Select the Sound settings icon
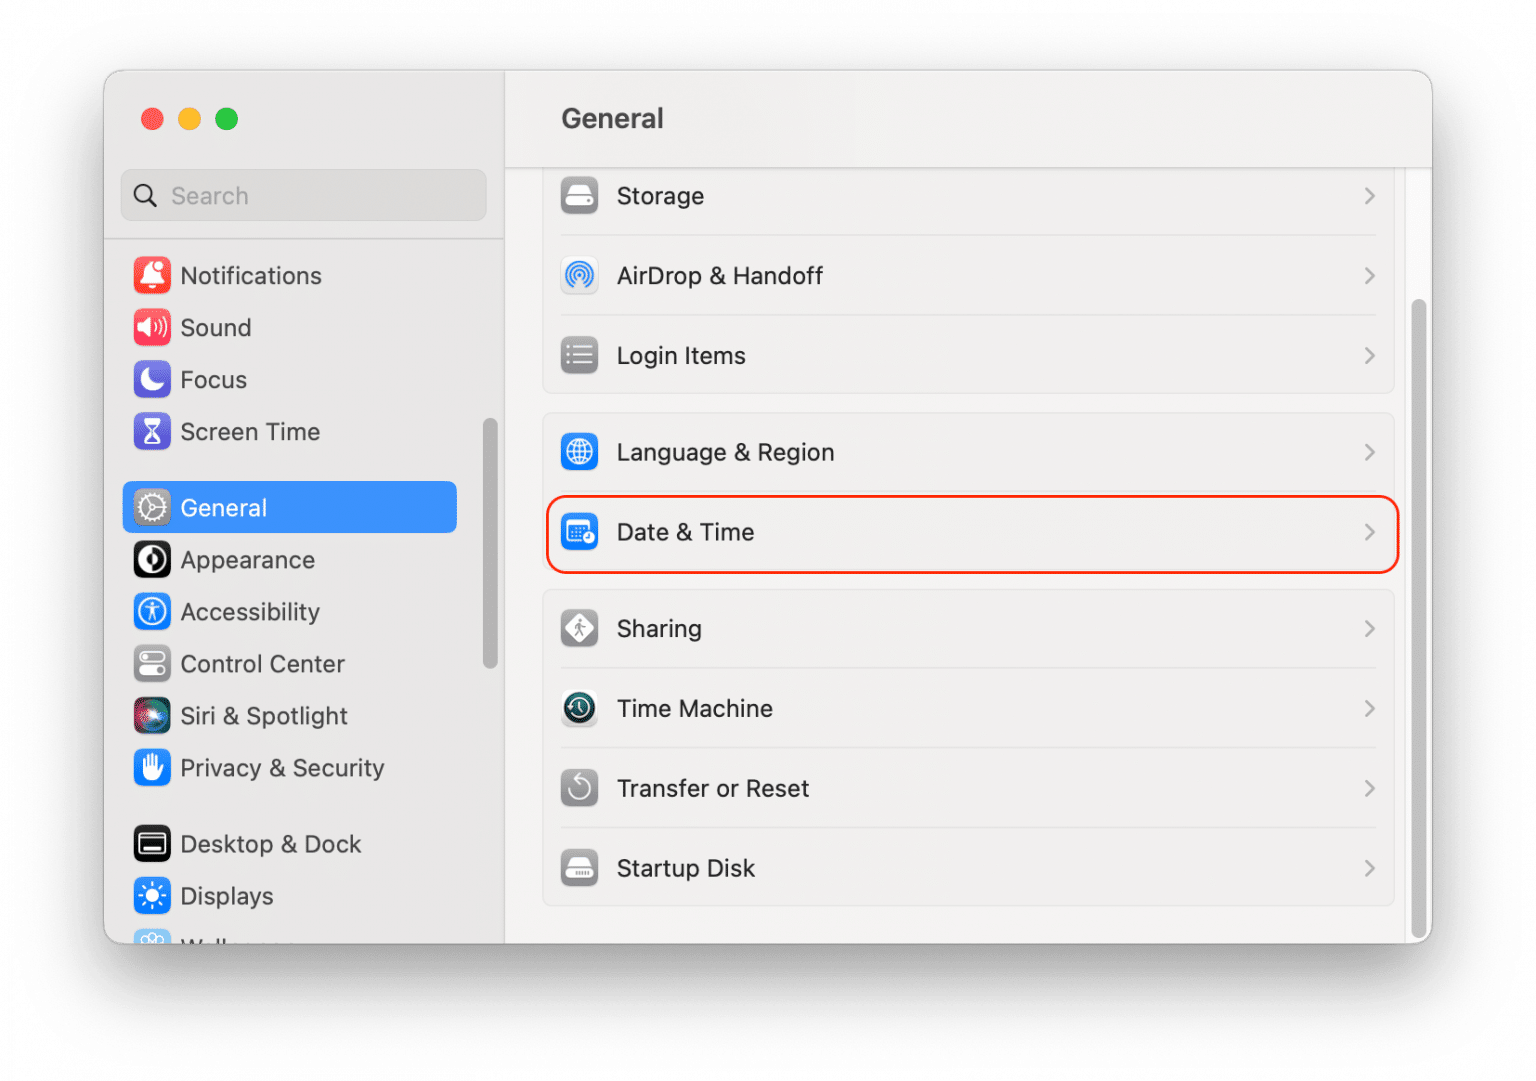Viewport: 1536px width, 1081px height. (152, 327)
